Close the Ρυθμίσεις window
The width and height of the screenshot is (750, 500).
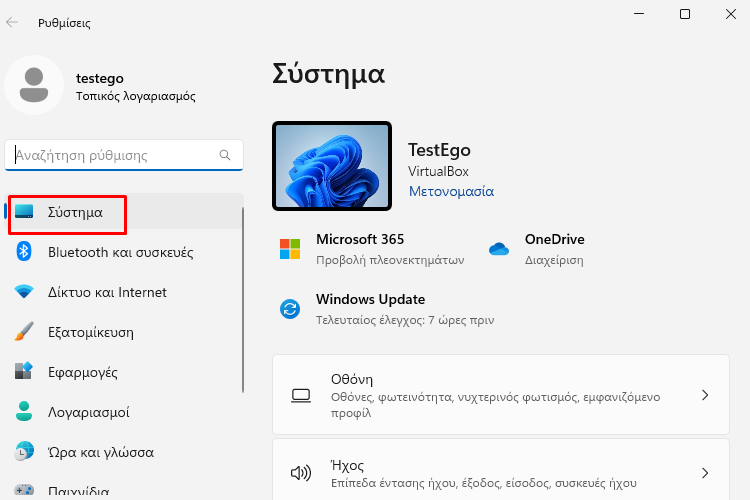tap(730, 14)
